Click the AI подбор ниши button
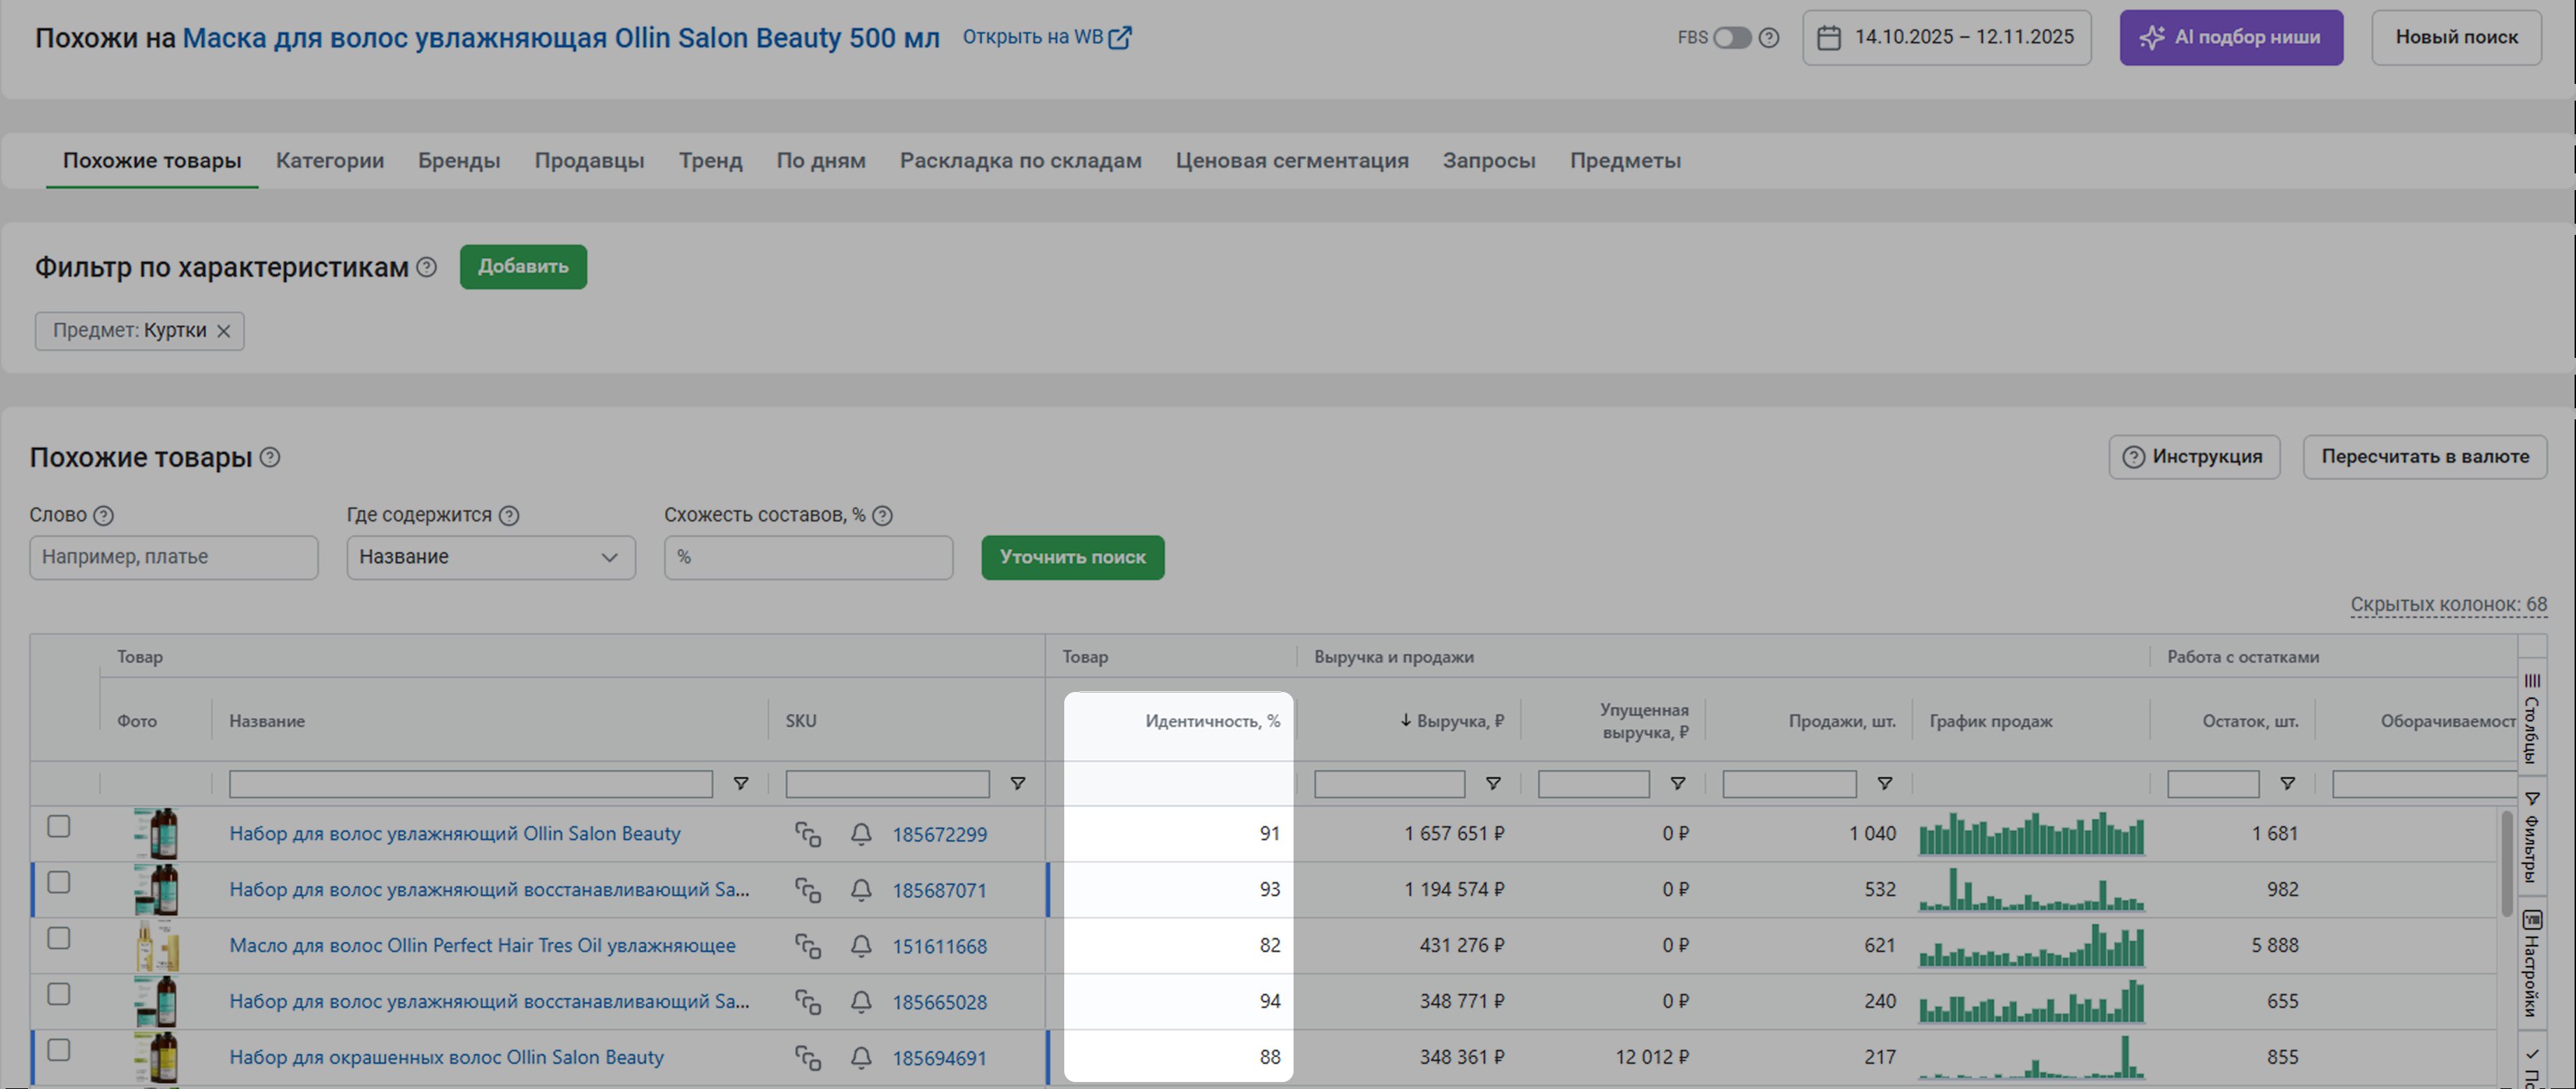The image size is (2576, 1089). click(2230, 38)
